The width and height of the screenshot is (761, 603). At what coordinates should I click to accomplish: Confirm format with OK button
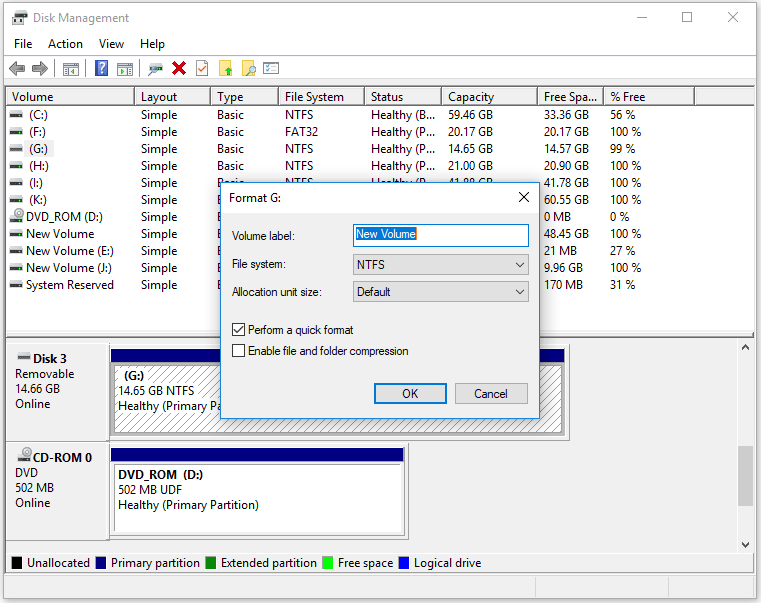(410, 393)
